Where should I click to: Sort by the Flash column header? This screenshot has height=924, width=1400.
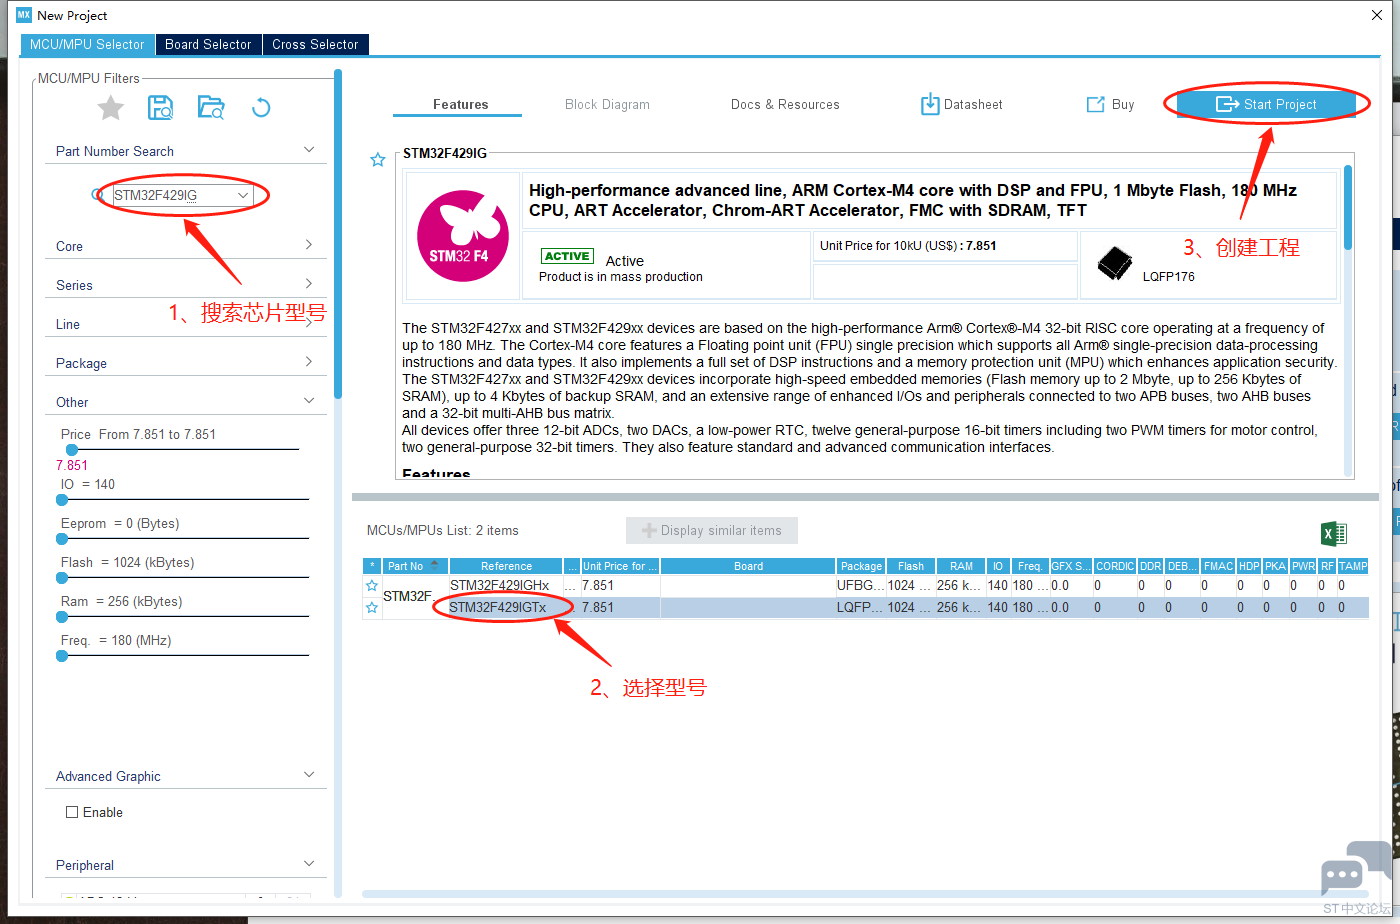911,566
